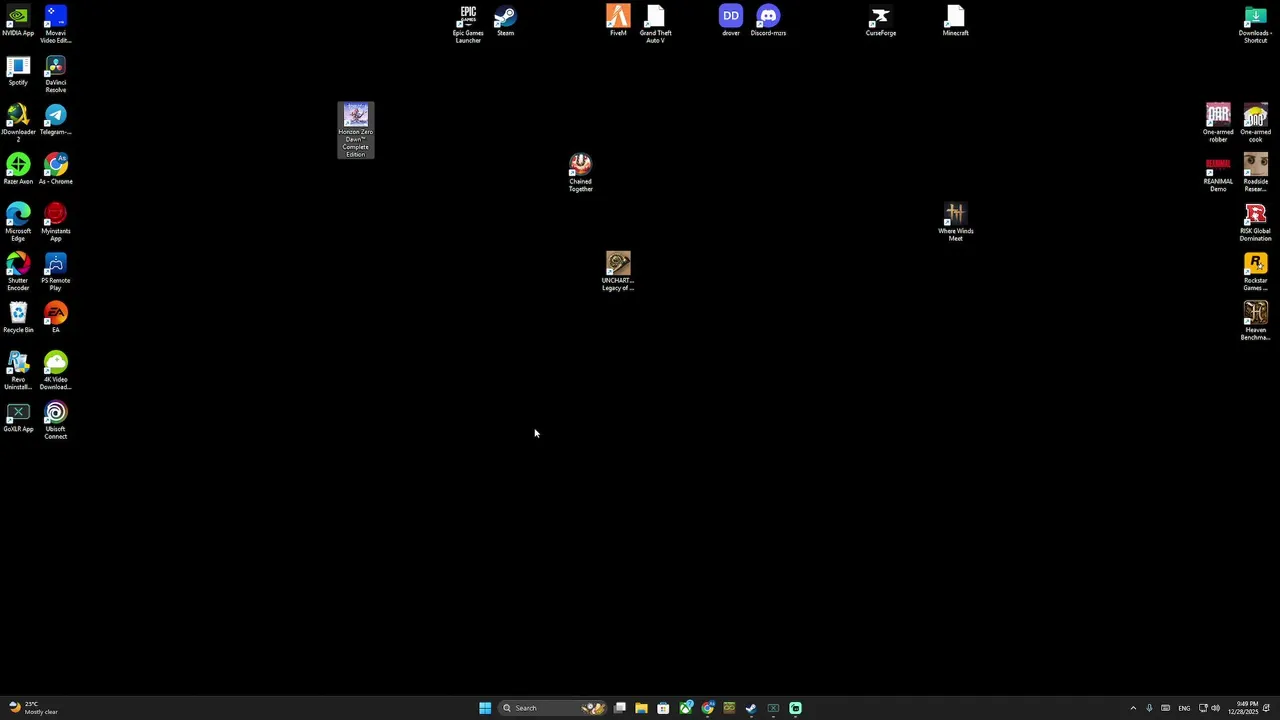Select the PS Remote Play shortcut
This screenshot has height=720, width=1280.
point(55,272)
